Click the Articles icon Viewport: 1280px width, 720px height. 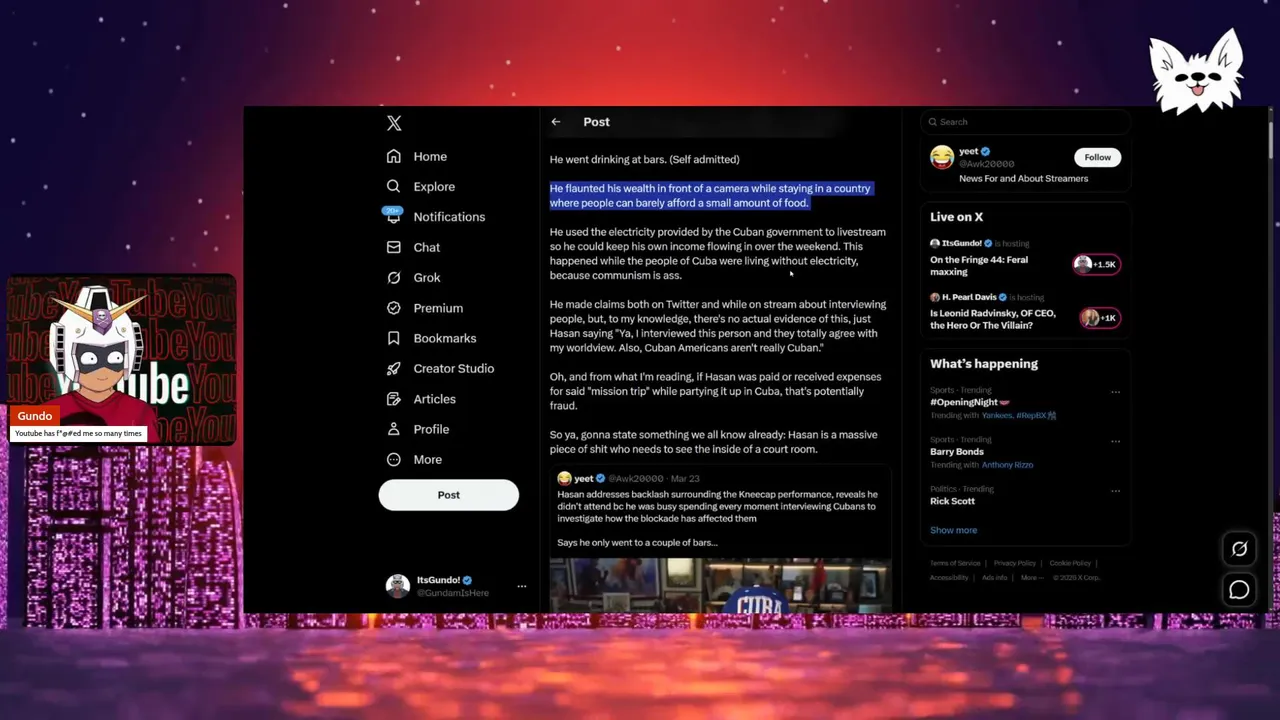394,399
